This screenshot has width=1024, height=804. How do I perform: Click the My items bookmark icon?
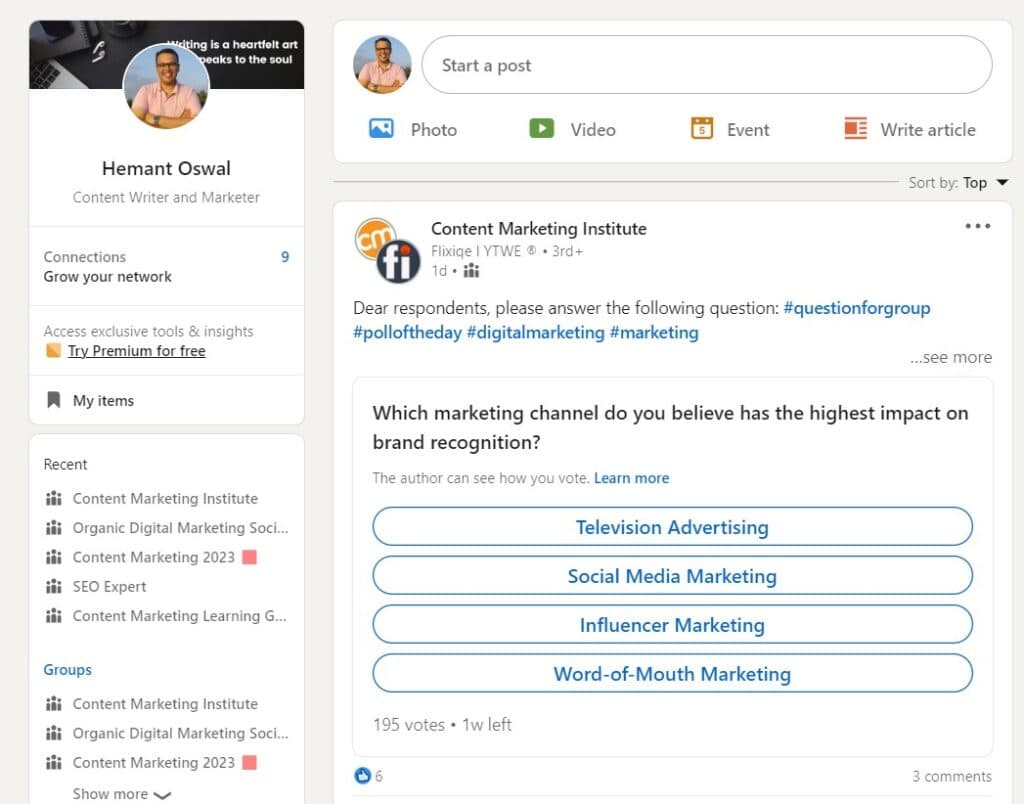[x=54, y=400]
